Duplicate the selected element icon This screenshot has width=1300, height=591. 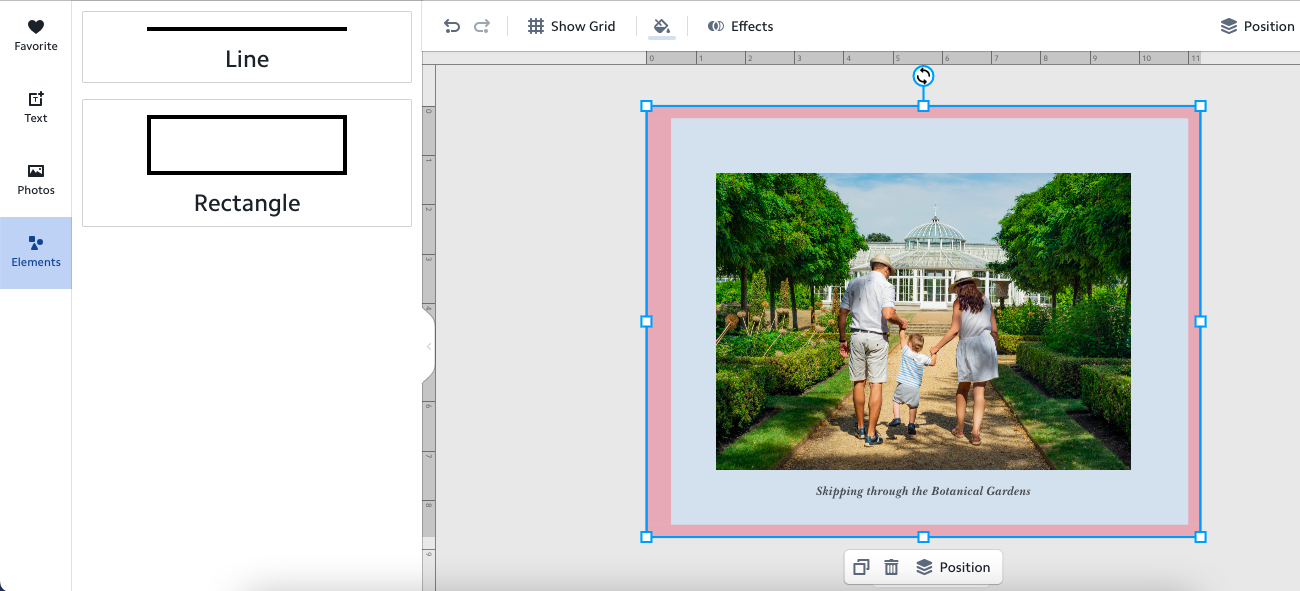(861, 567)
